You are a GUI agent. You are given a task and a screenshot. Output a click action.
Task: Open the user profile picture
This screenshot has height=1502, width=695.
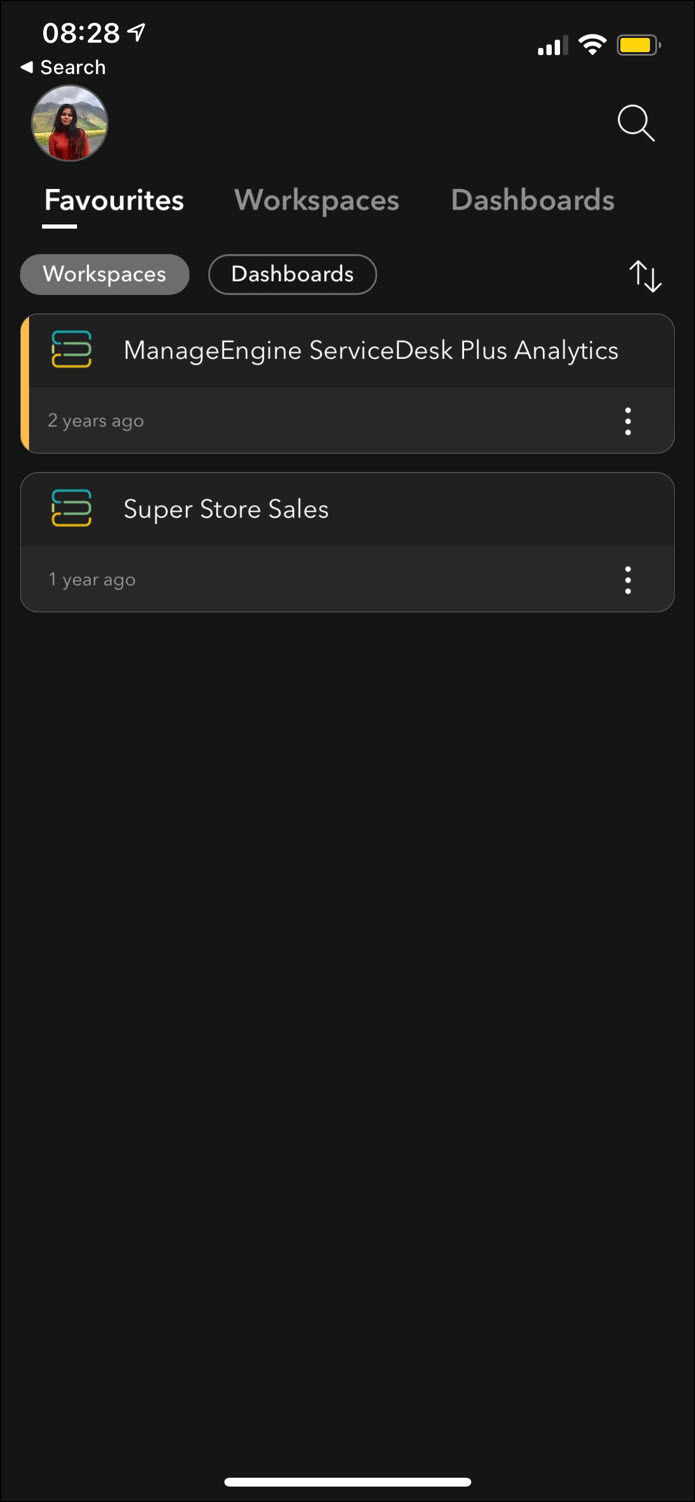[x=70, y=124]
